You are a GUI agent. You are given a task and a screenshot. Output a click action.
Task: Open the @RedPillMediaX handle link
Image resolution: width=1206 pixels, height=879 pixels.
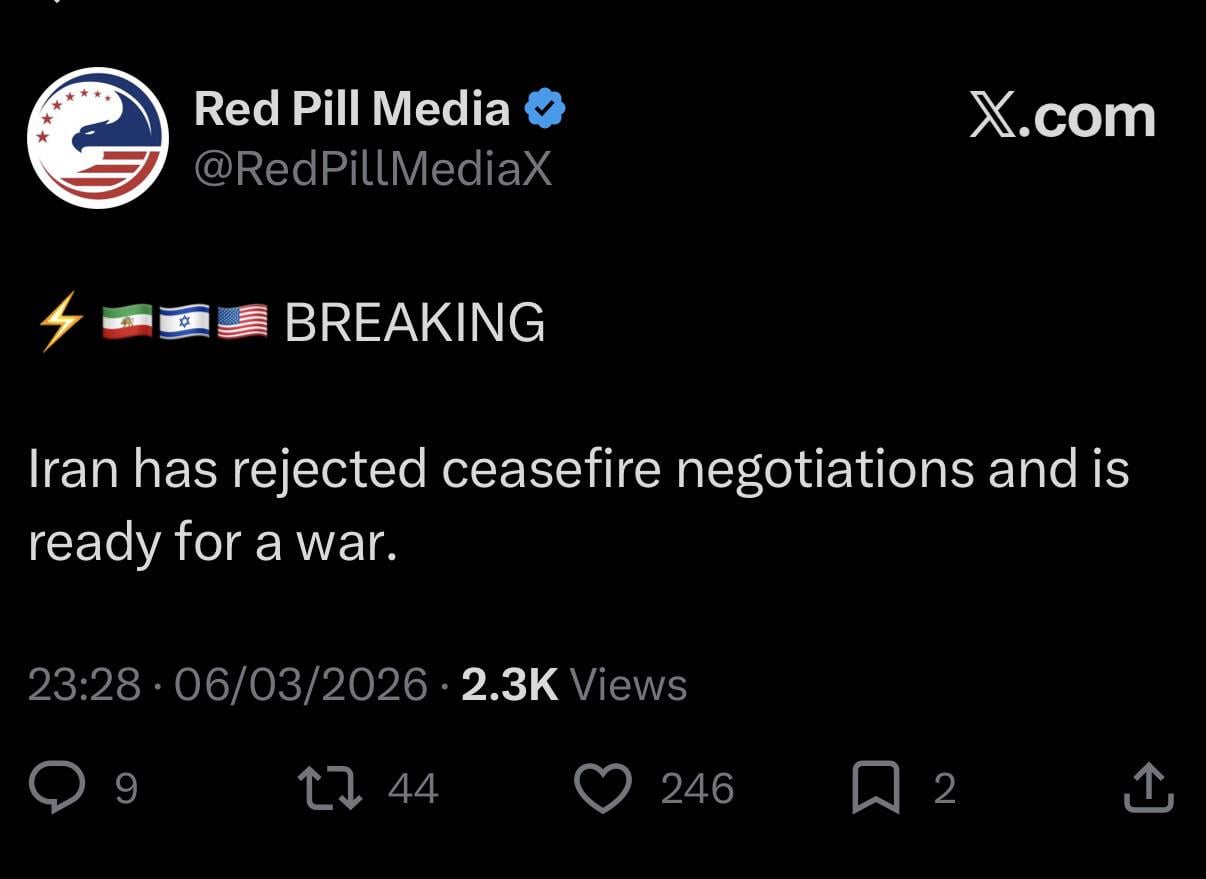pos(372,170)
